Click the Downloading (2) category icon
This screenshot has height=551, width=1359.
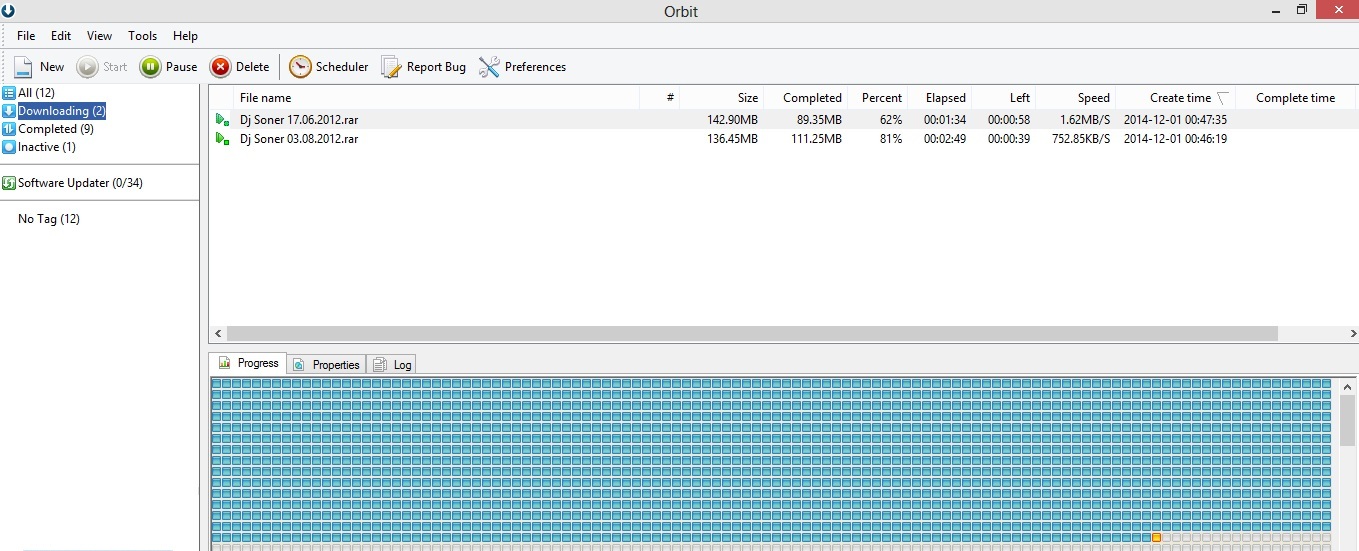point(9,111)
